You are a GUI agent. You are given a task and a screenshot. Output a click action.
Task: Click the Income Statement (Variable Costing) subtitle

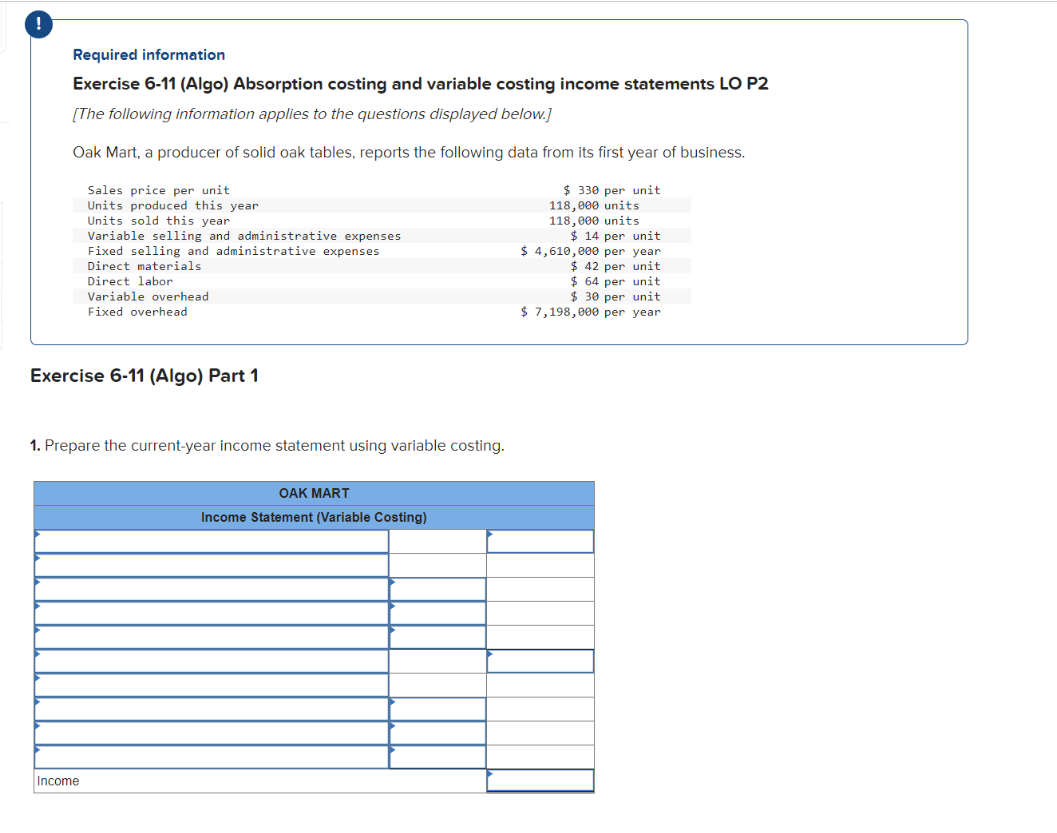point(315,517)
